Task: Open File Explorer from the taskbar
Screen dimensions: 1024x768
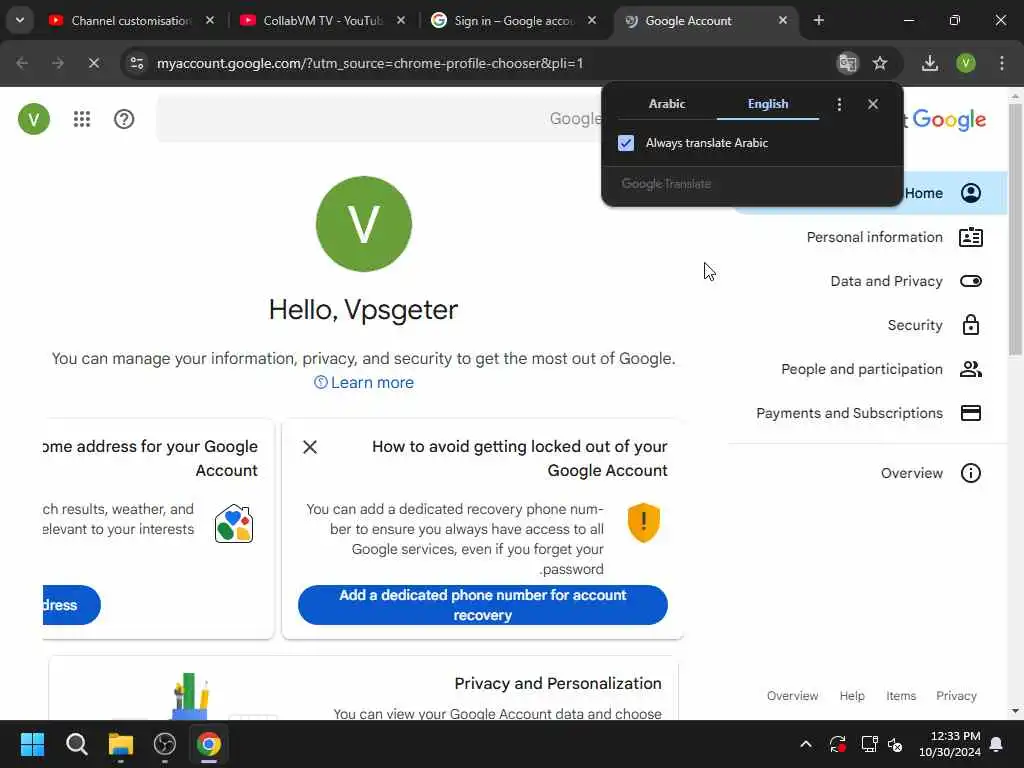Action: 121,744
